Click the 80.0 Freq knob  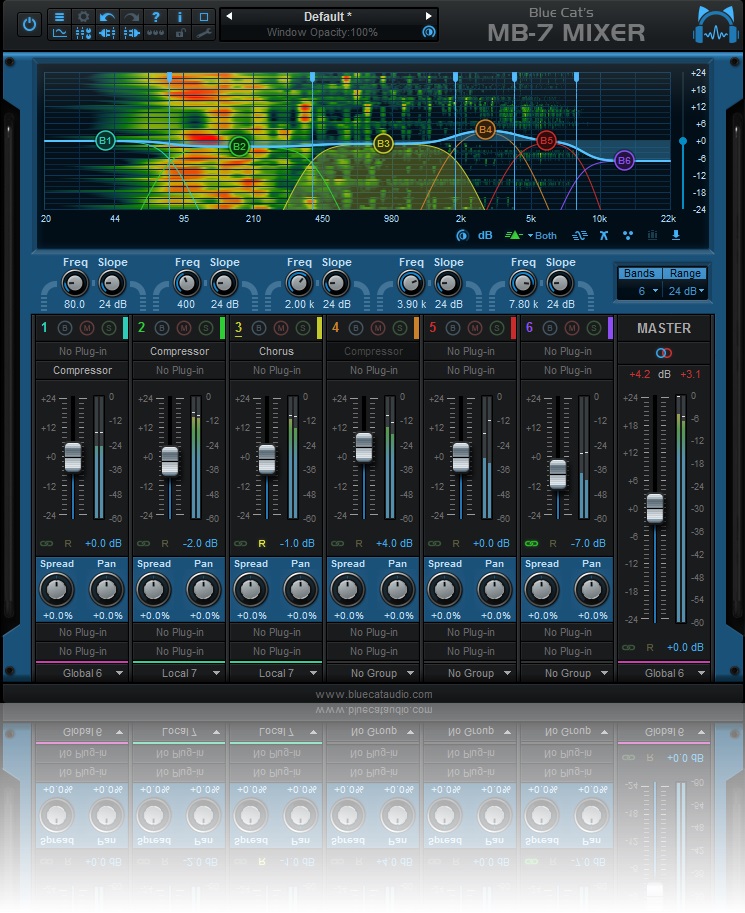pyautogui.click(x=75, y=284)
